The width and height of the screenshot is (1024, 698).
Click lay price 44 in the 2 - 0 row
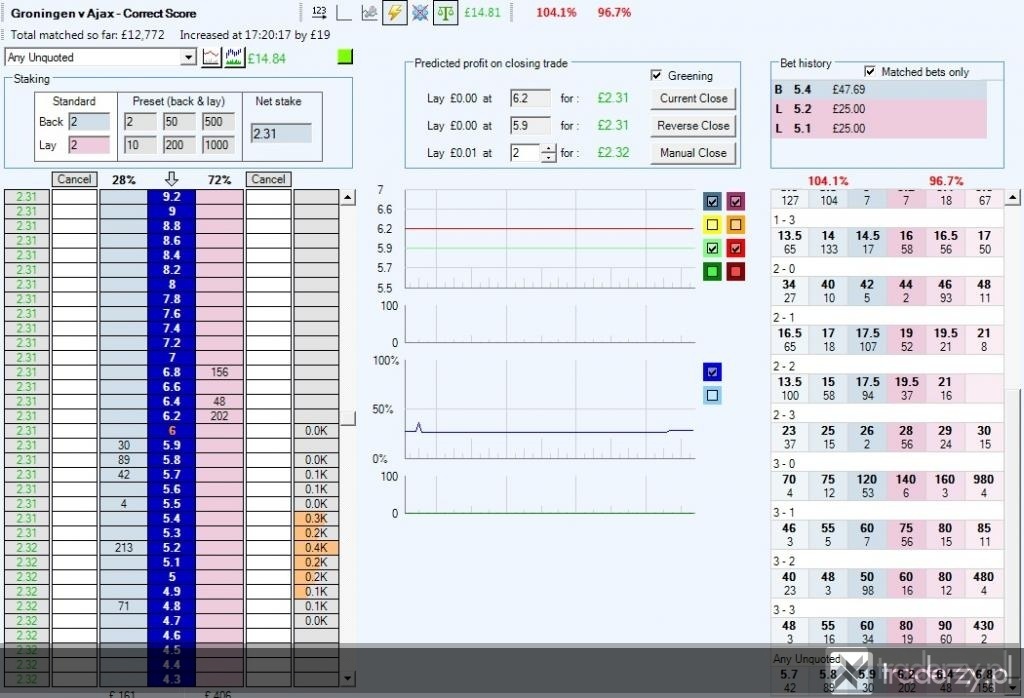906,291
